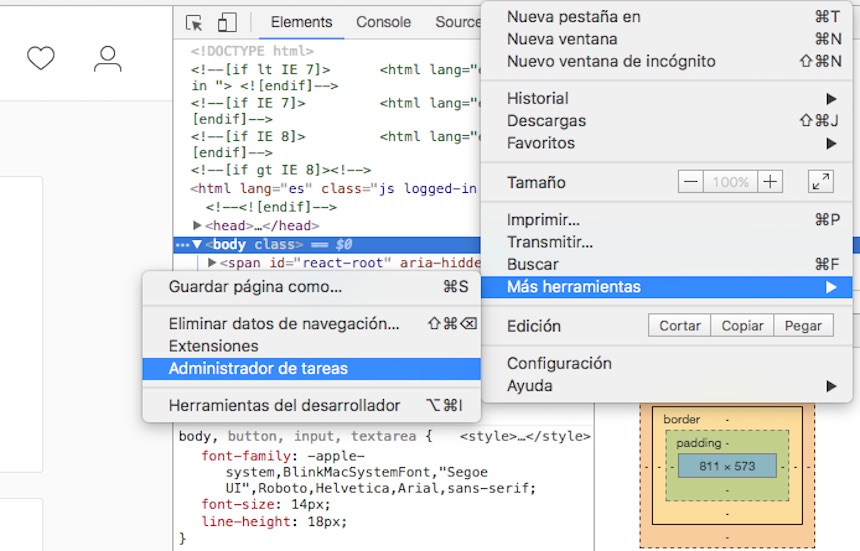Screen dimensions: 860x551
Task: Toggle the device toolbar icon
Action: pos(227,22)
